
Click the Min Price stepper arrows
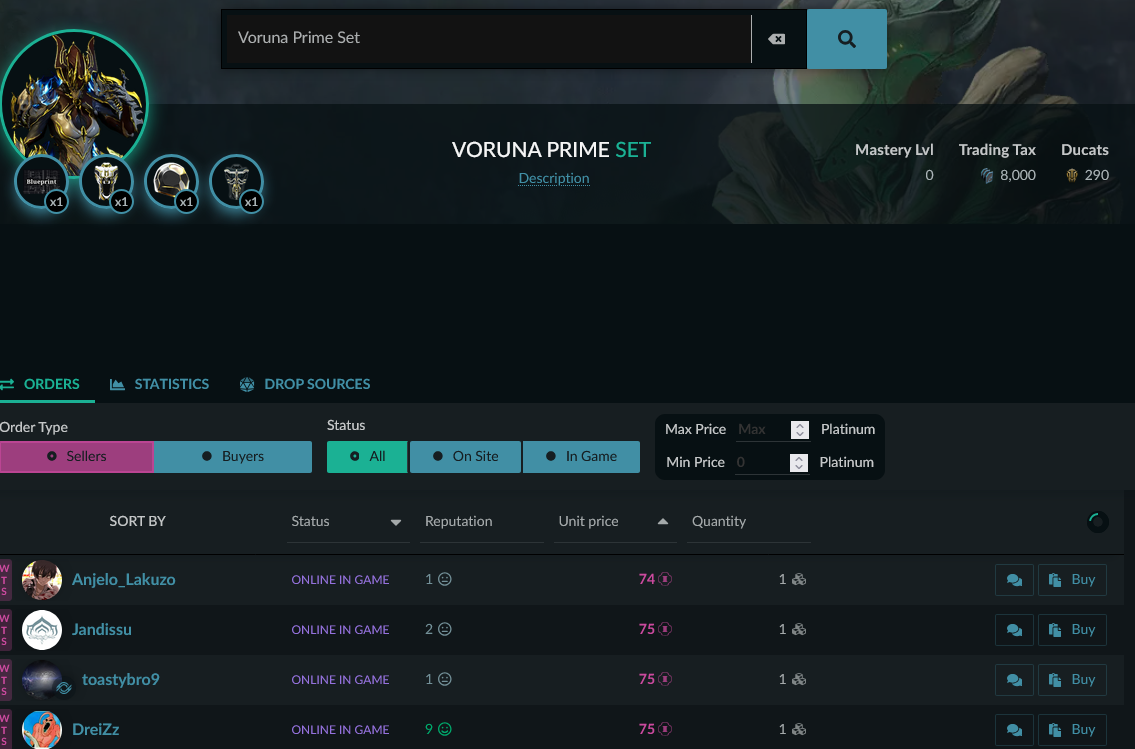[798, 462]
